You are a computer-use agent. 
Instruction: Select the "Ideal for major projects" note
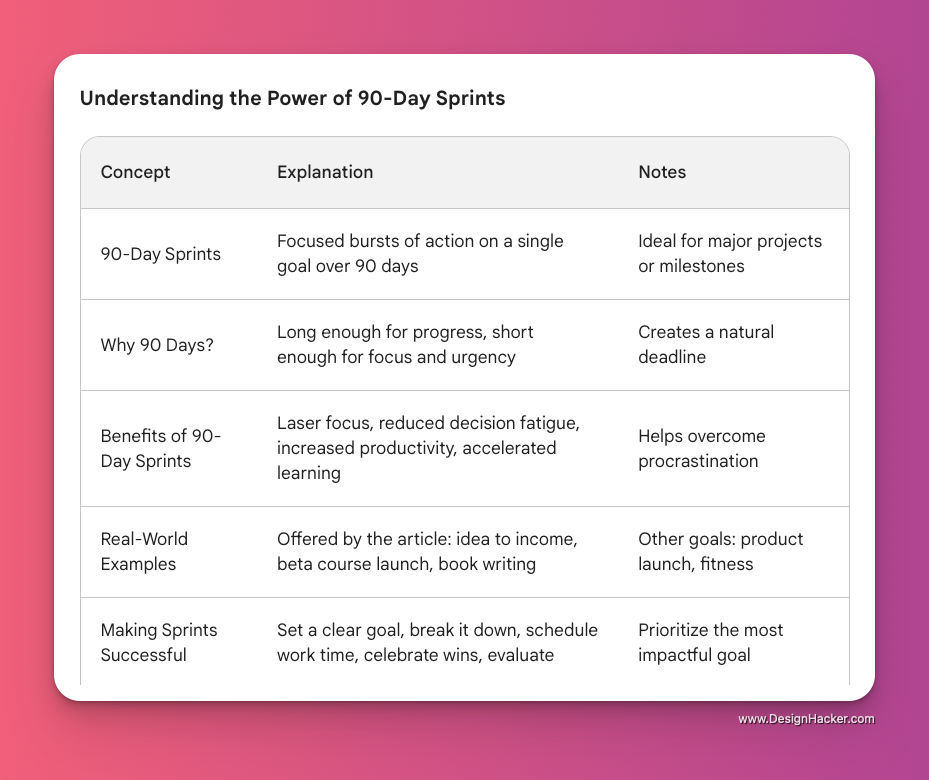(x=730, y=254)
